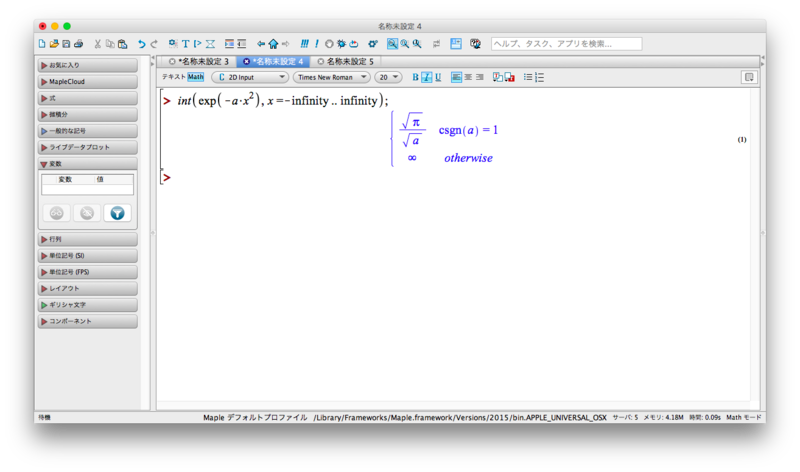This screenshot has width=800, height=472.
Task: Open the gear settings icon in the toolbar
Action: coord(373,44)
